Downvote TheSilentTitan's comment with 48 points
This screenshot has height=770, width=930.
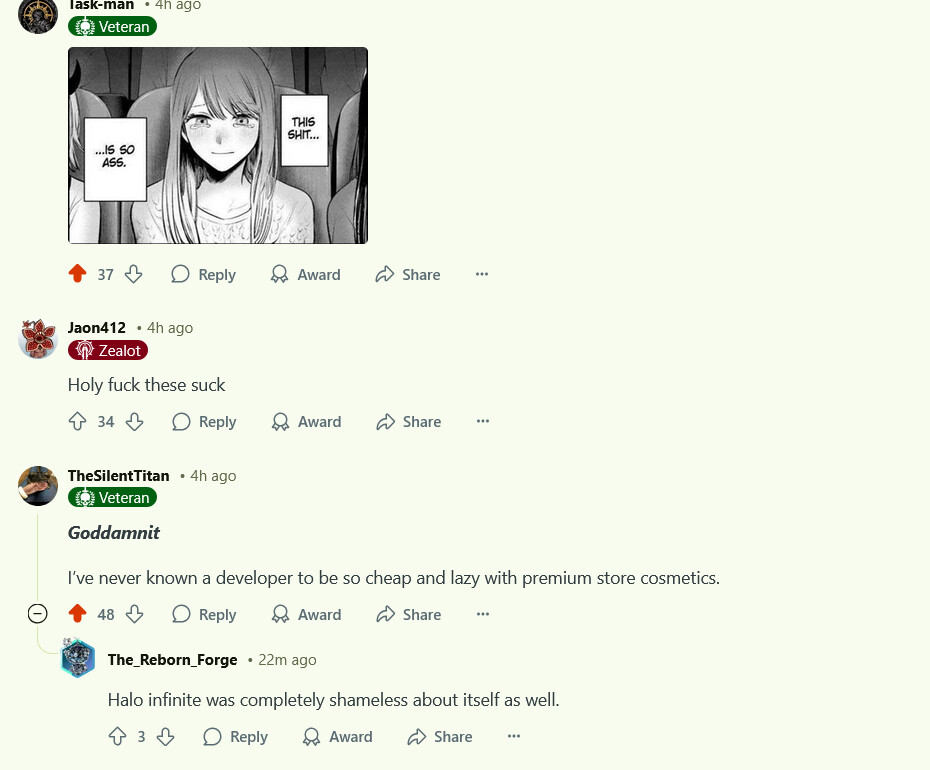(135, 614)
